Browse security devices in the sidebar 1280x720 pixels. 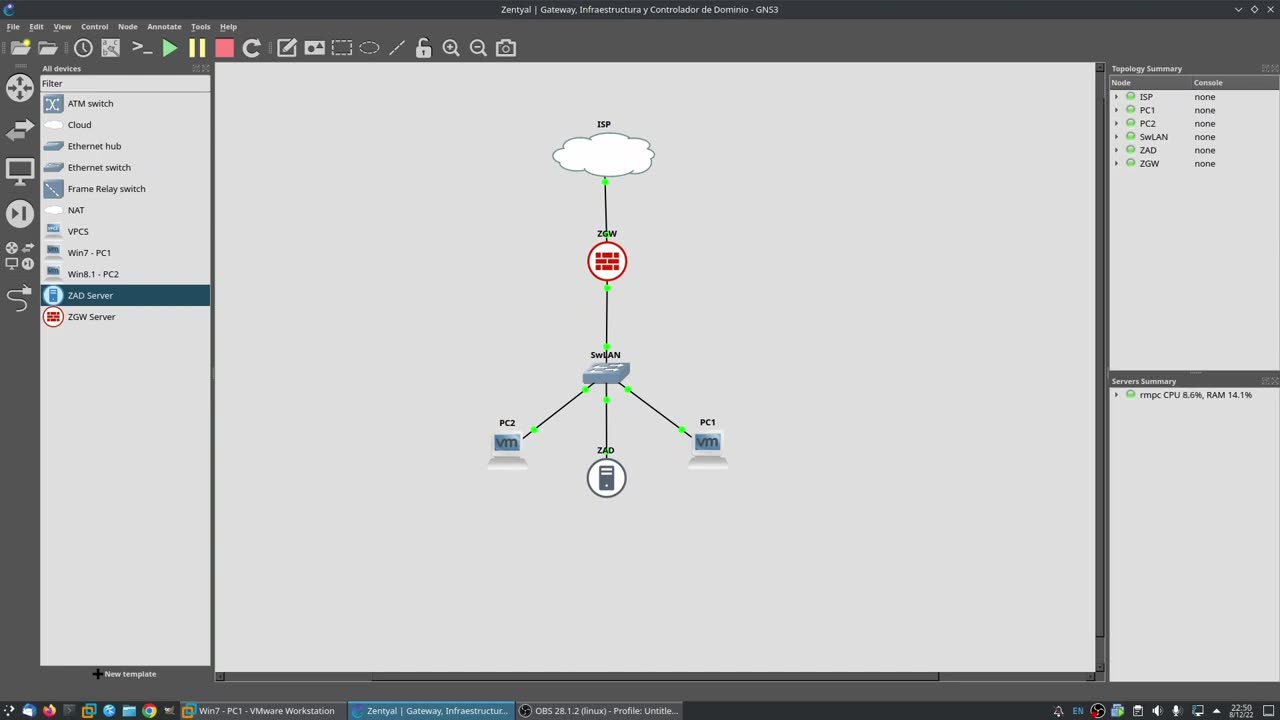click(20, 213)
